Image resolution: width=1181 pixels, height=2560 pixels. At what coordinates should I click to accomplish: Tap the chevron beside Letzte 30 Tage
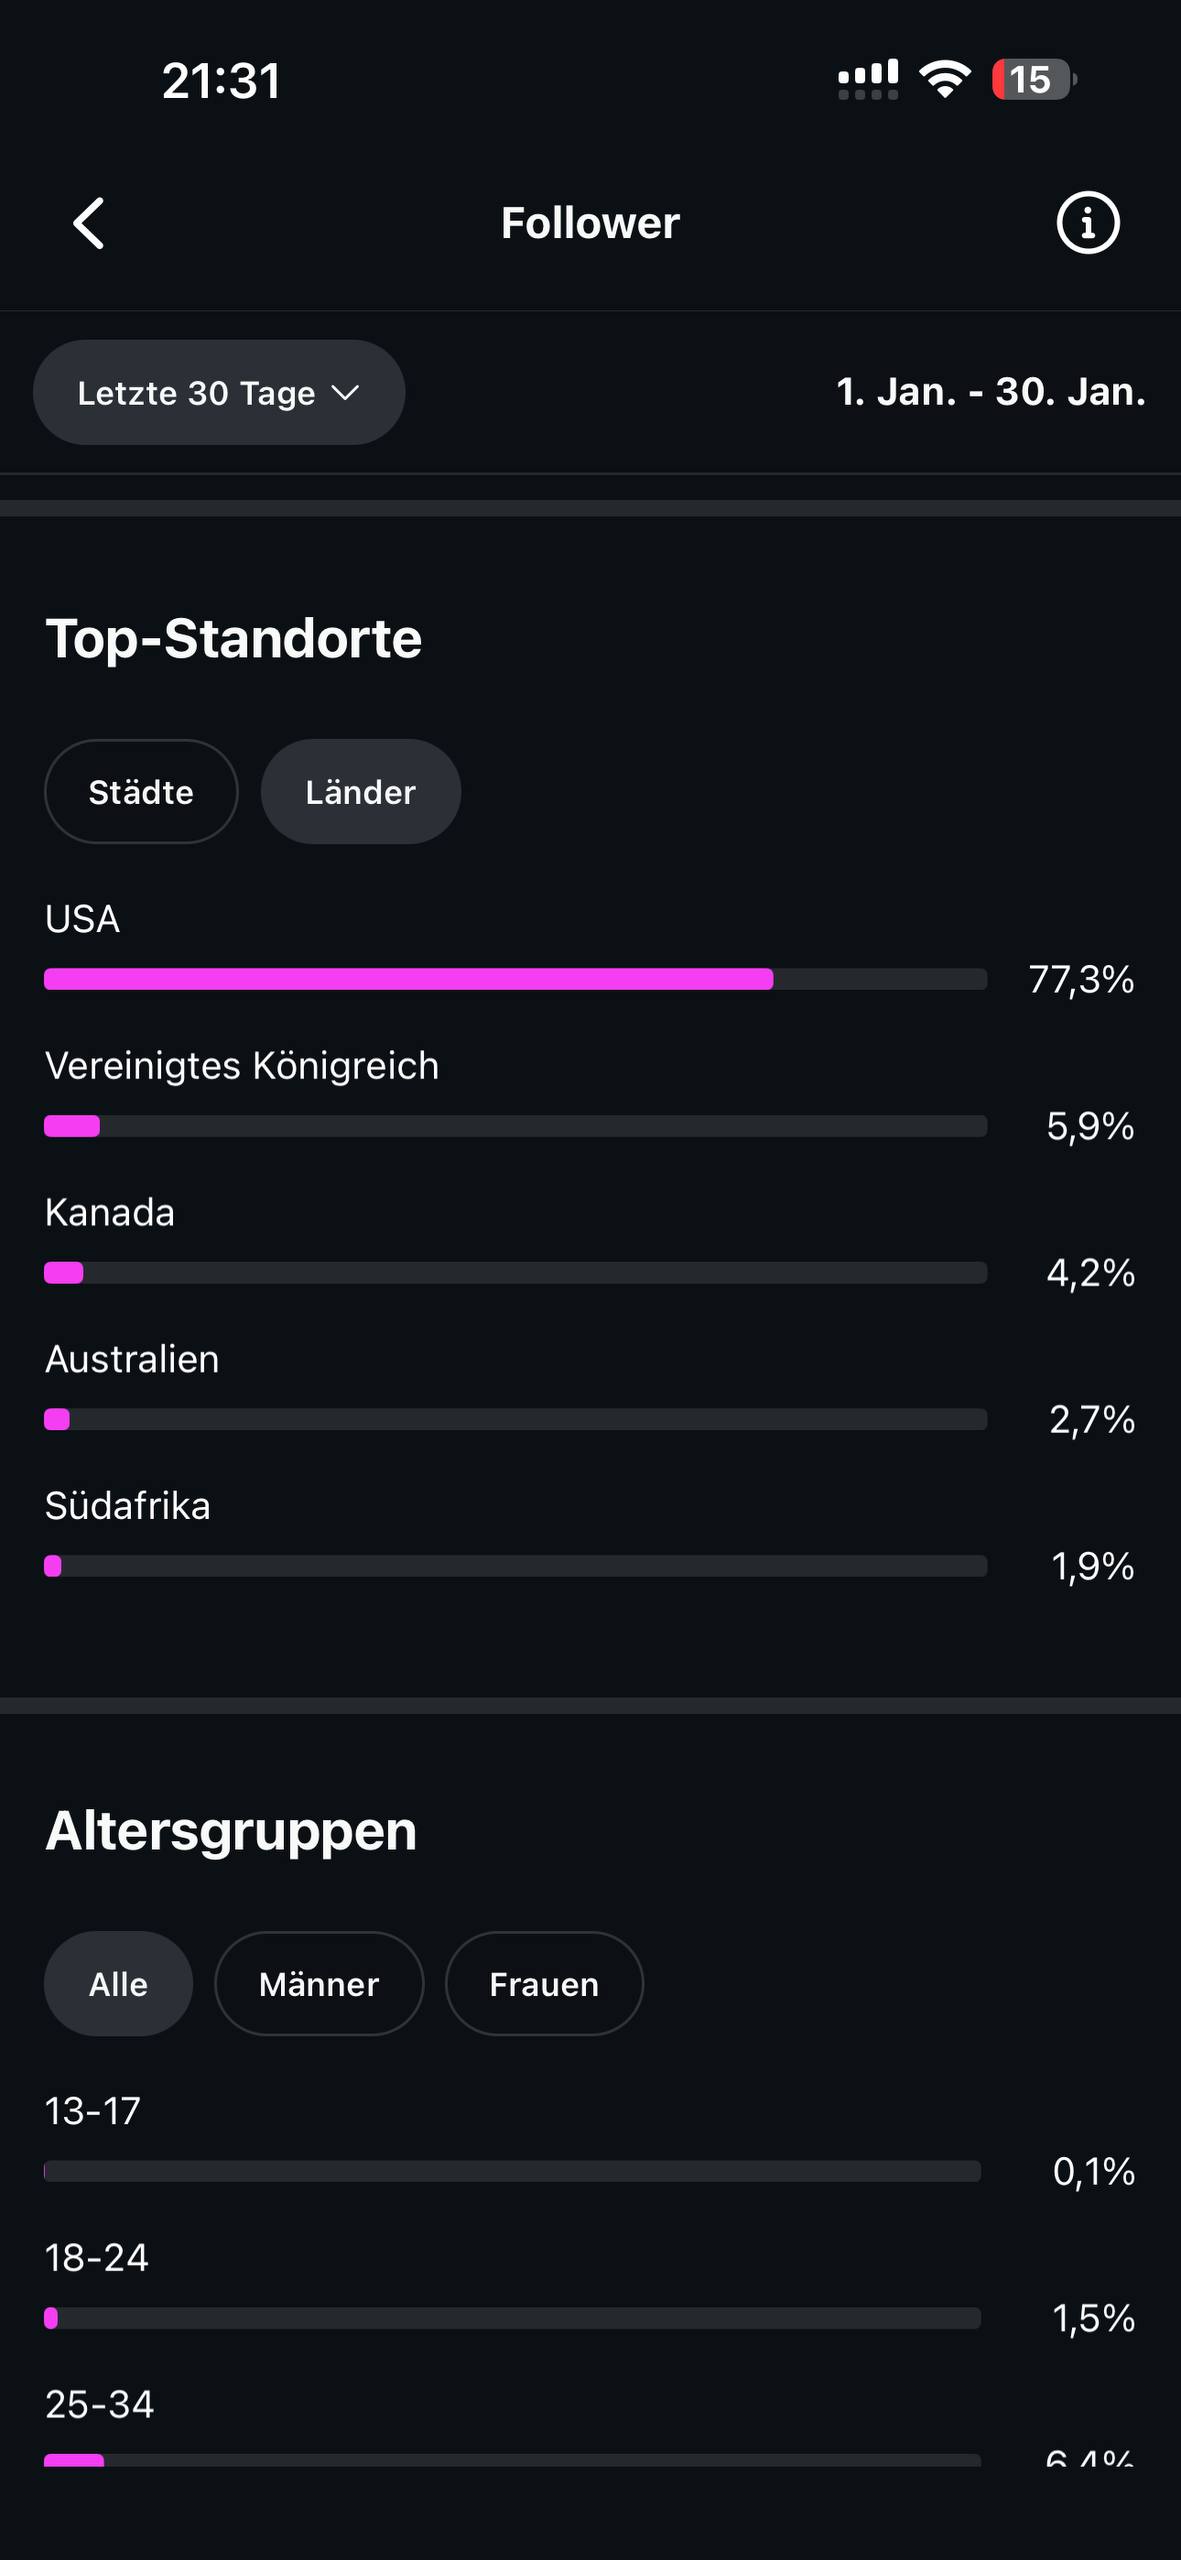point(345,393)
